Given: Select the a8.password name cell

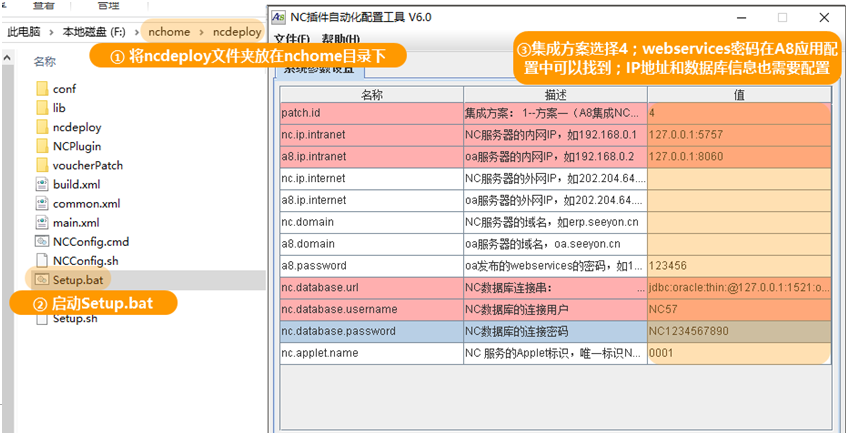Looking at the screenshot, I should [372, 266].
